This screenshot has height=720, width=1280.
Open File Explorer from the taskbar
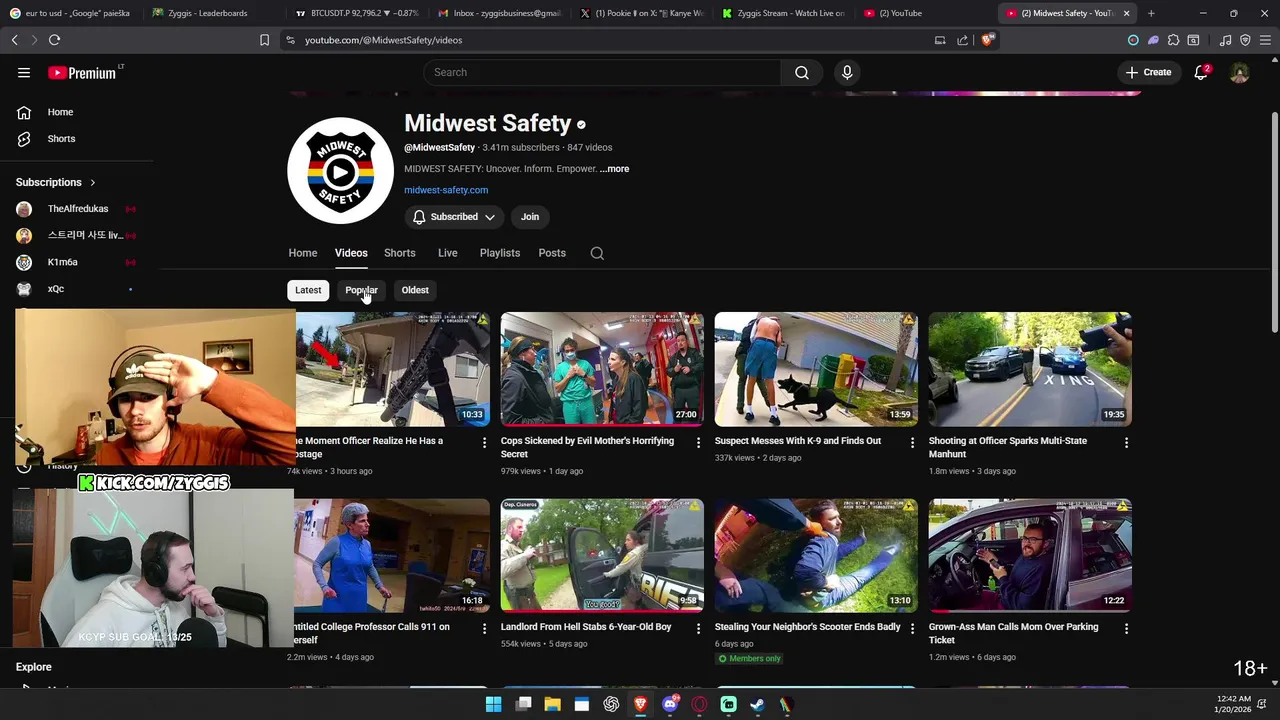(552, 704)
